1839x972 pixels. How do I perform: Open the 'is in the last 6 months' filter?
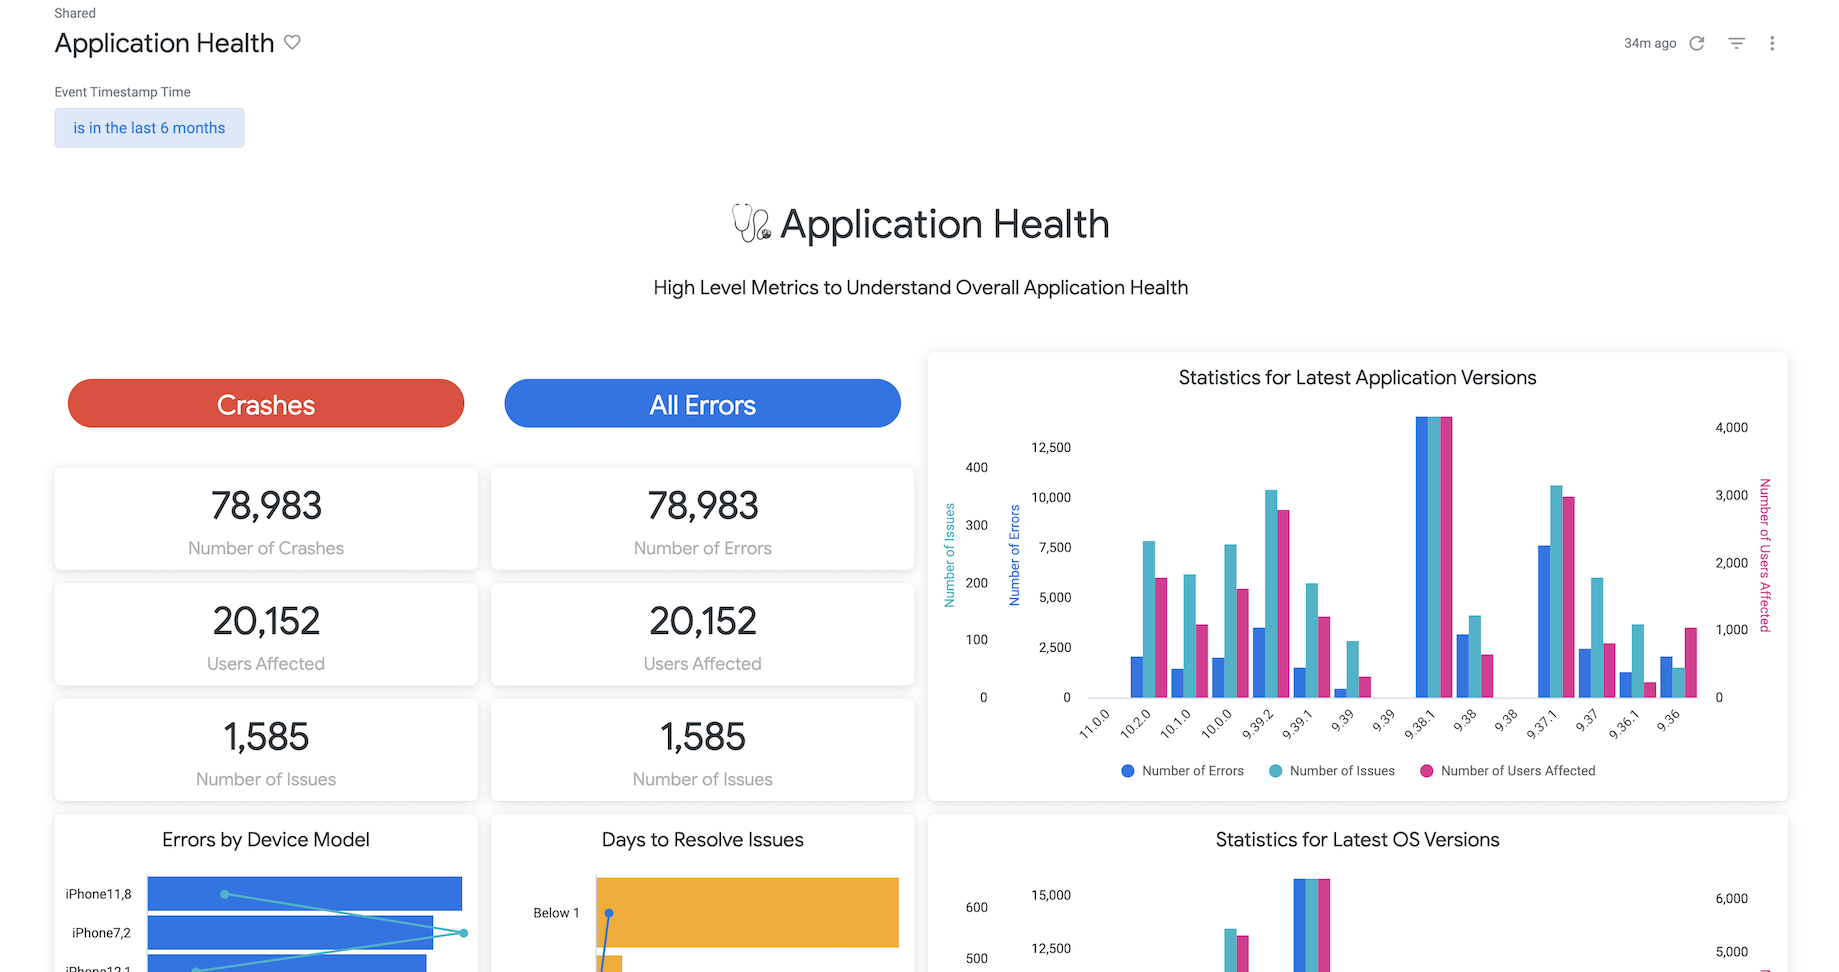click(149, 128)
